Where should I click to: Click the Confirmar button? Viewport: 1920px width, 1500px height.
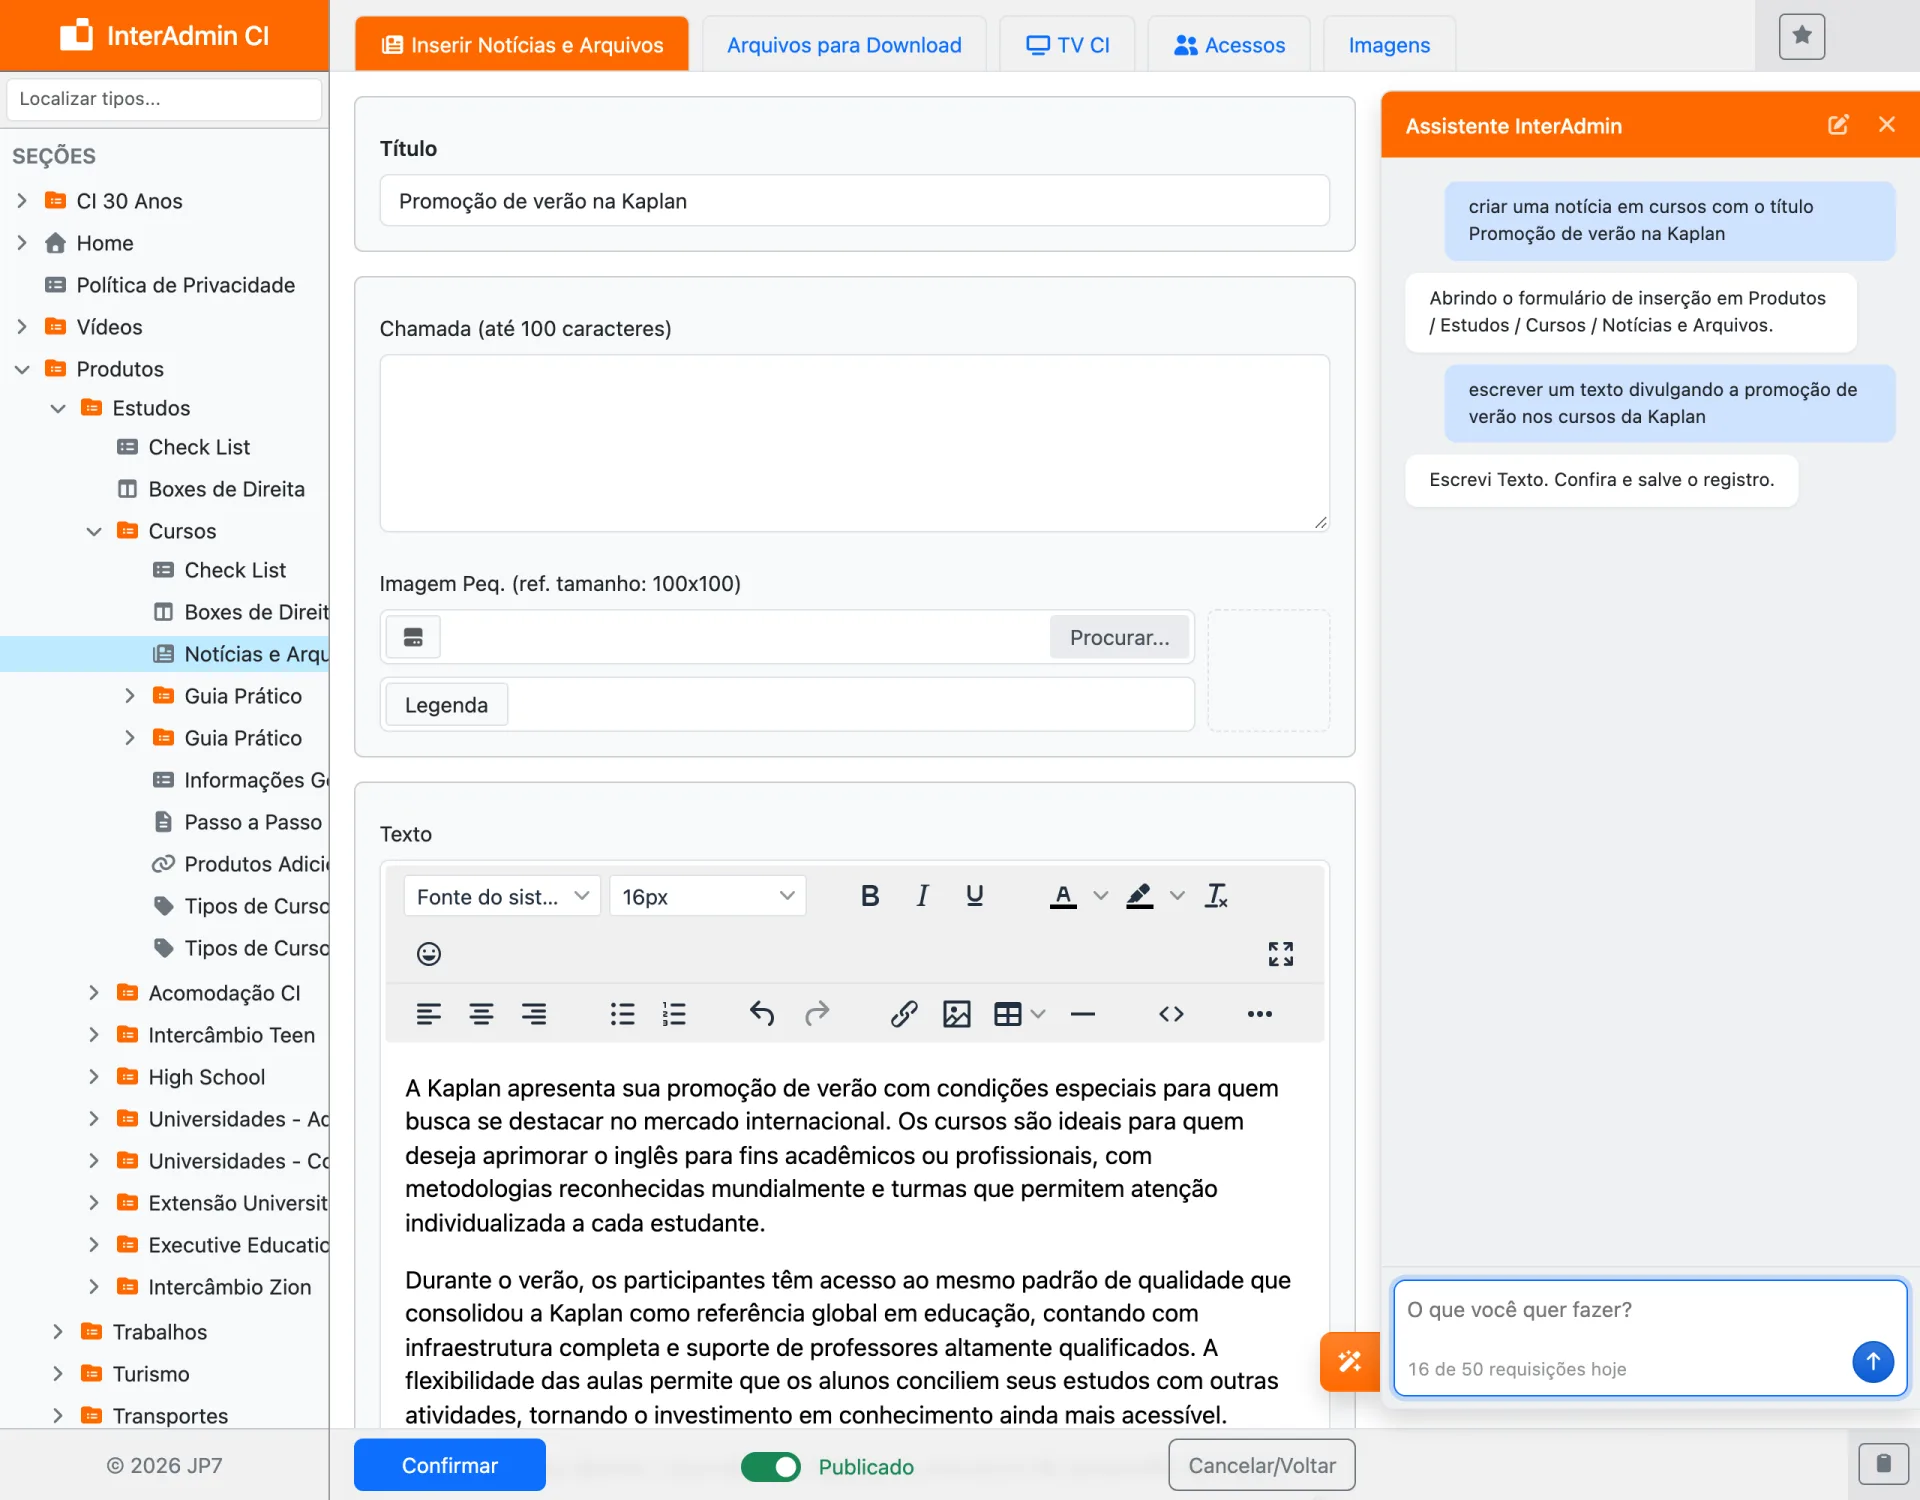[450, 1465]
